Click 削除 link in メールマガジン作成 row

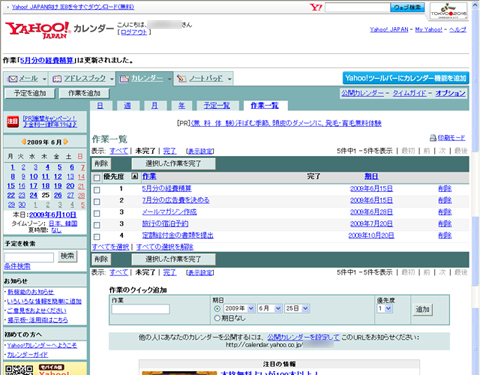tap(445, 212)
